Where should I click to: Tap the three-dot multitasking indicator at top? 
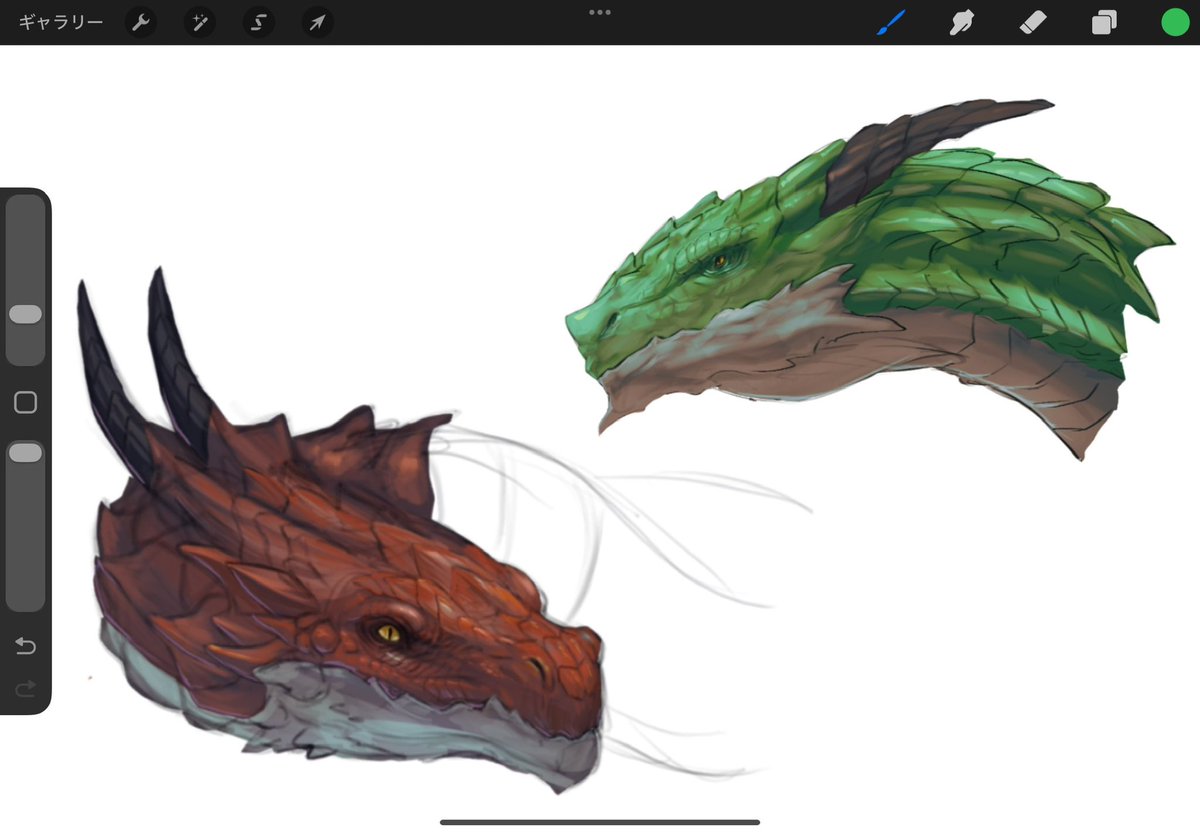(600, 13)
